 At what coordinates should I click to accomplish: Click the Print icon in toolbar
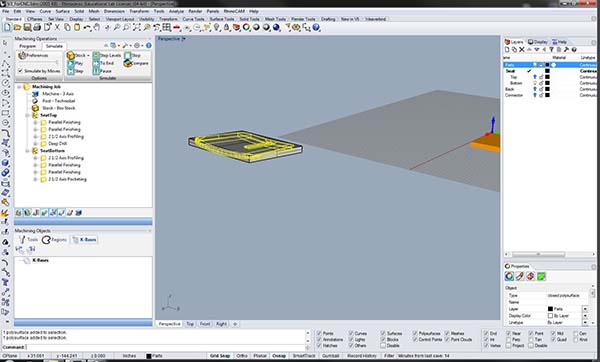37,28
